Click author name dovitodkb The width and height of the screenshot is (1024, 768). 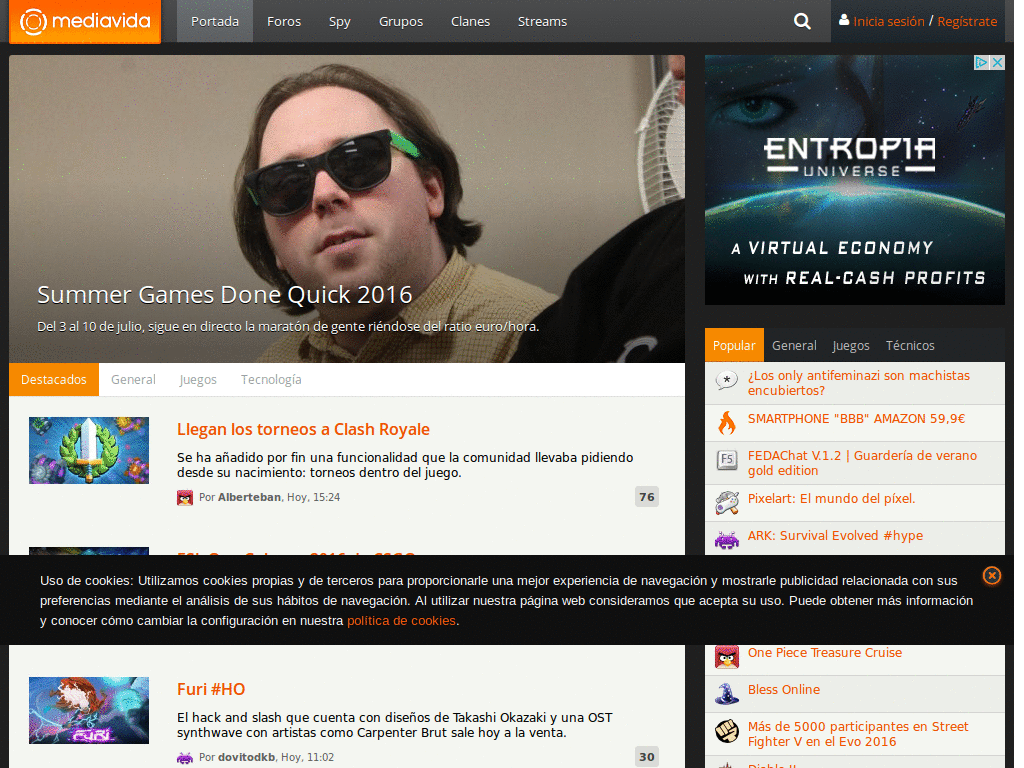click(246, 757)
